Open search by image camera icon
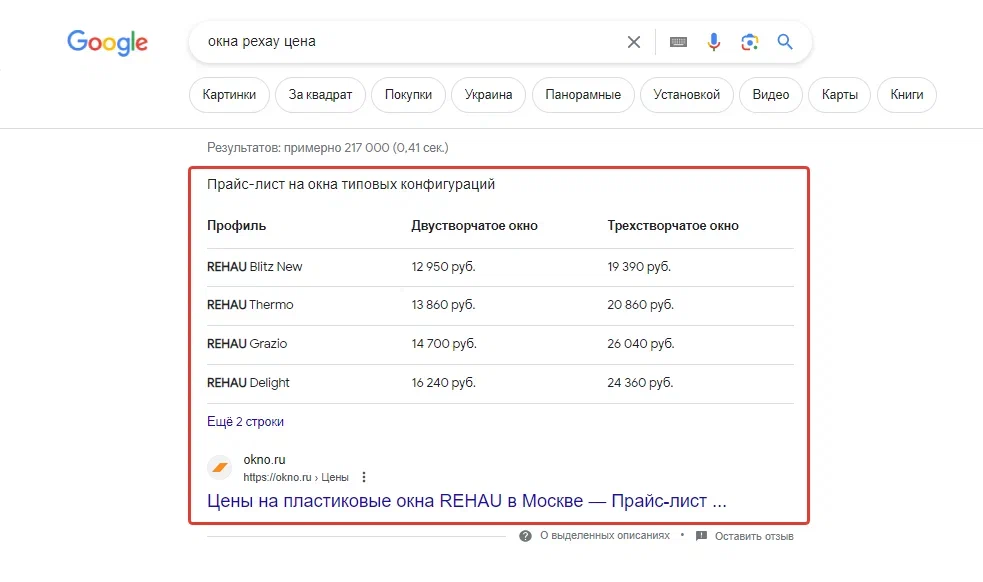983x582 pixels. tap(750, 42)
